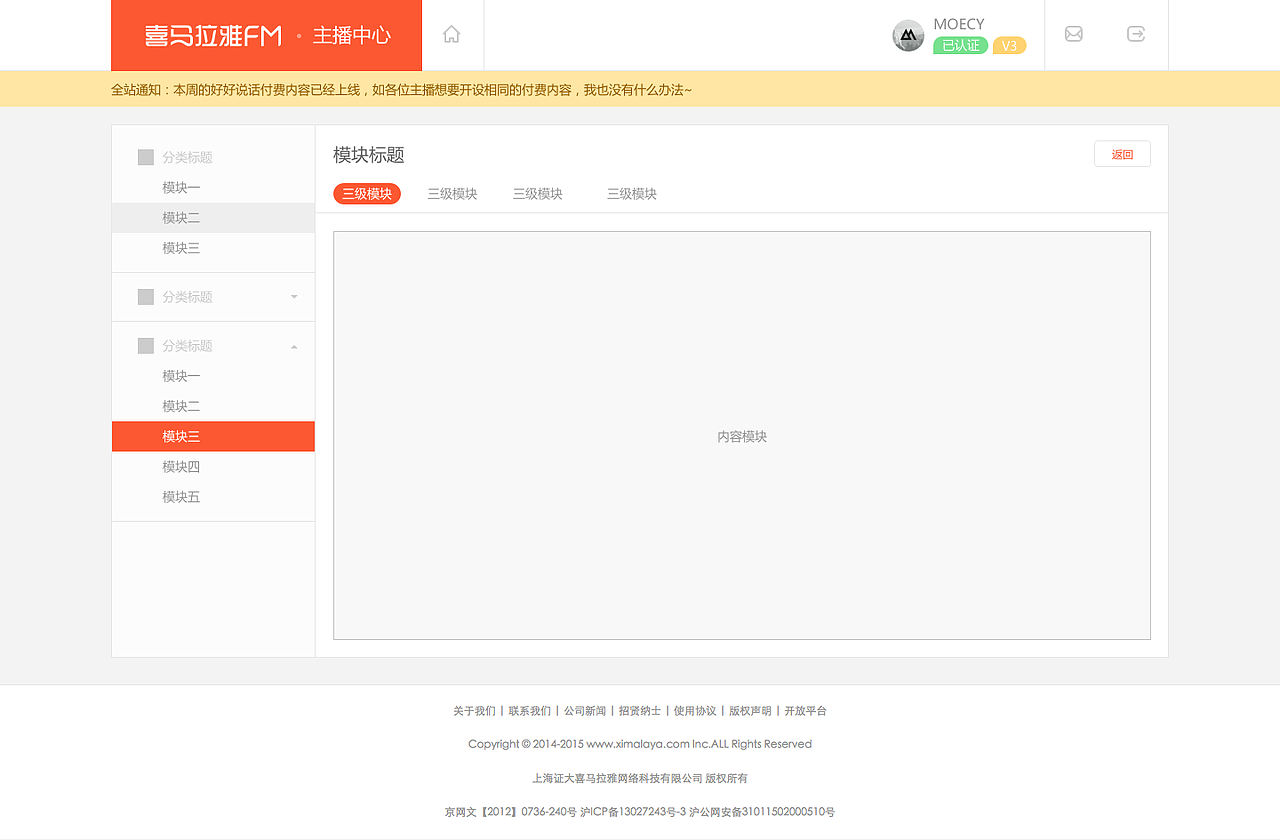Screen dimensions: 1280x840
Task: Click the 内容模块 content area
Action: [741, 436]
